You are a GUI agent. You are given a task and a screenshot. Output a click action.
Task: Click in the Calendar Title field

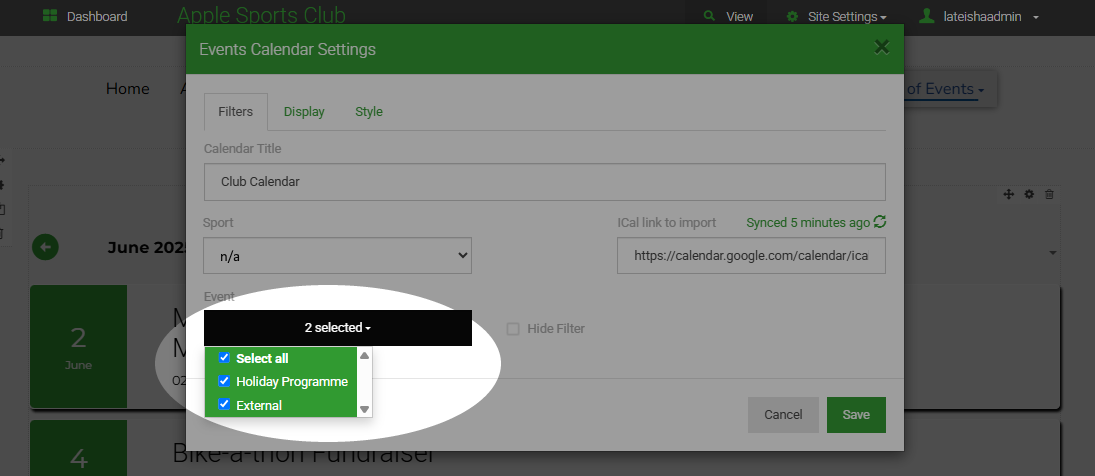[x=544, y=182]
